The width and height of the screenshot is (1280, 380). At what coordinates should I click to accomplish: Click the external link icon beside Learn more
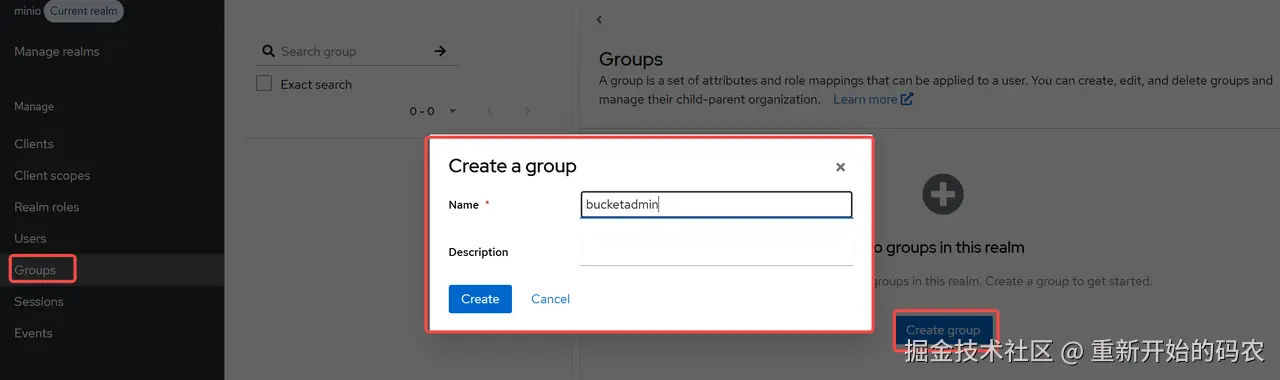pos(907,99)
